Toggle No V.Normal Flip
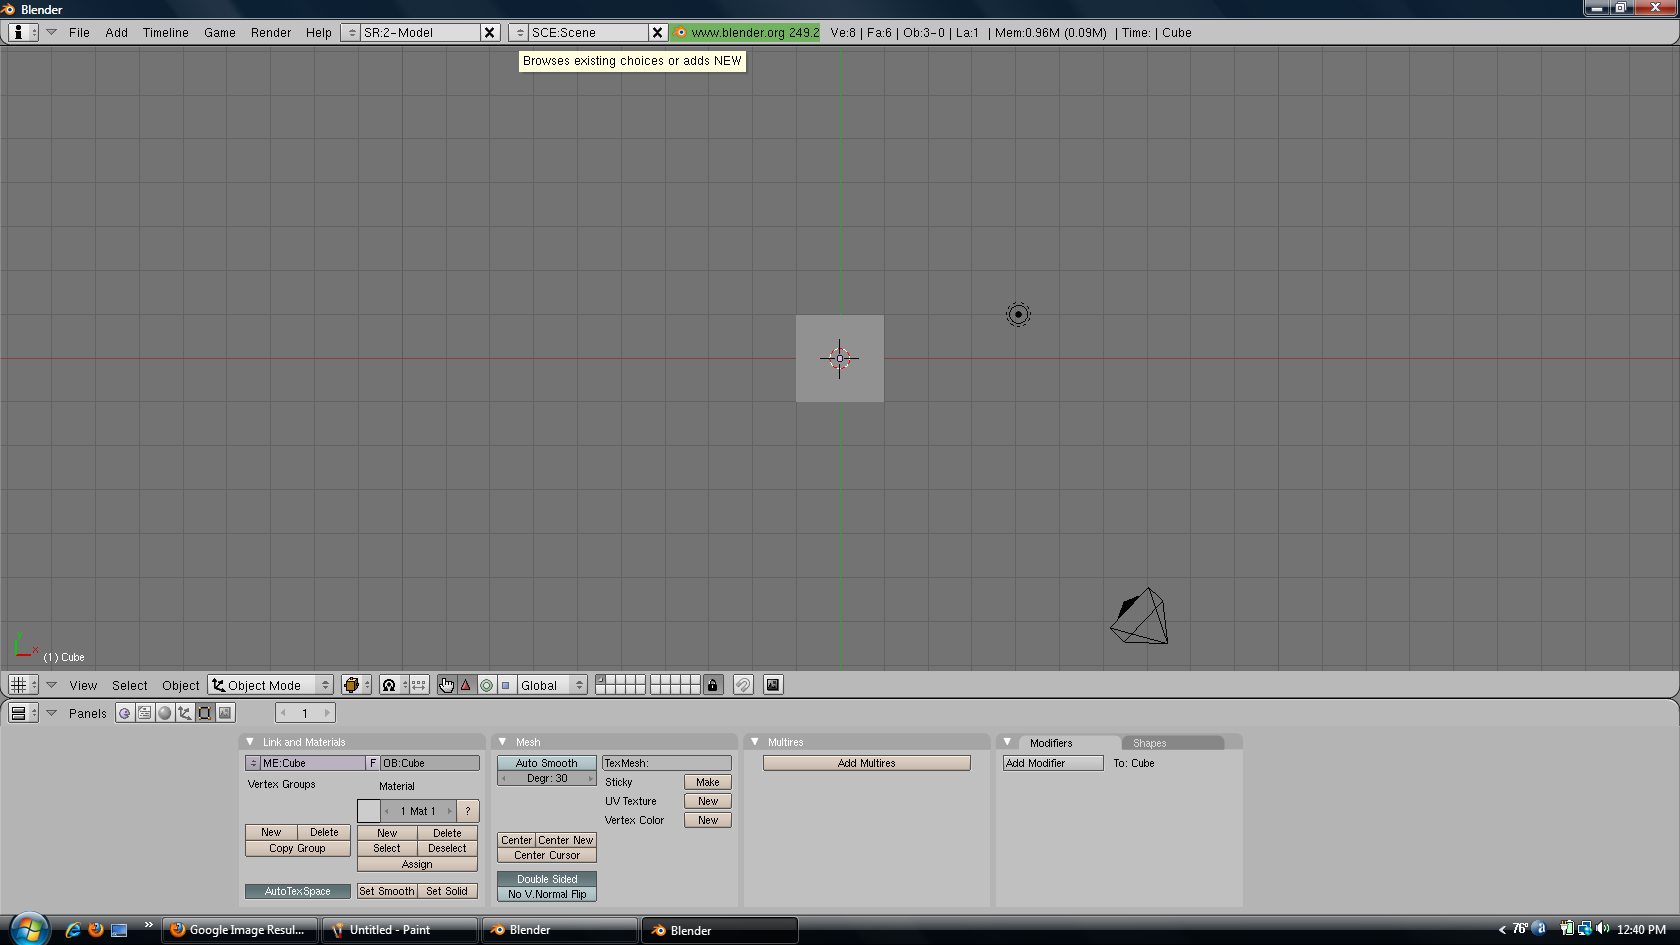The image size is (1680, 945). pyautogui.click(x=547, y=894)
